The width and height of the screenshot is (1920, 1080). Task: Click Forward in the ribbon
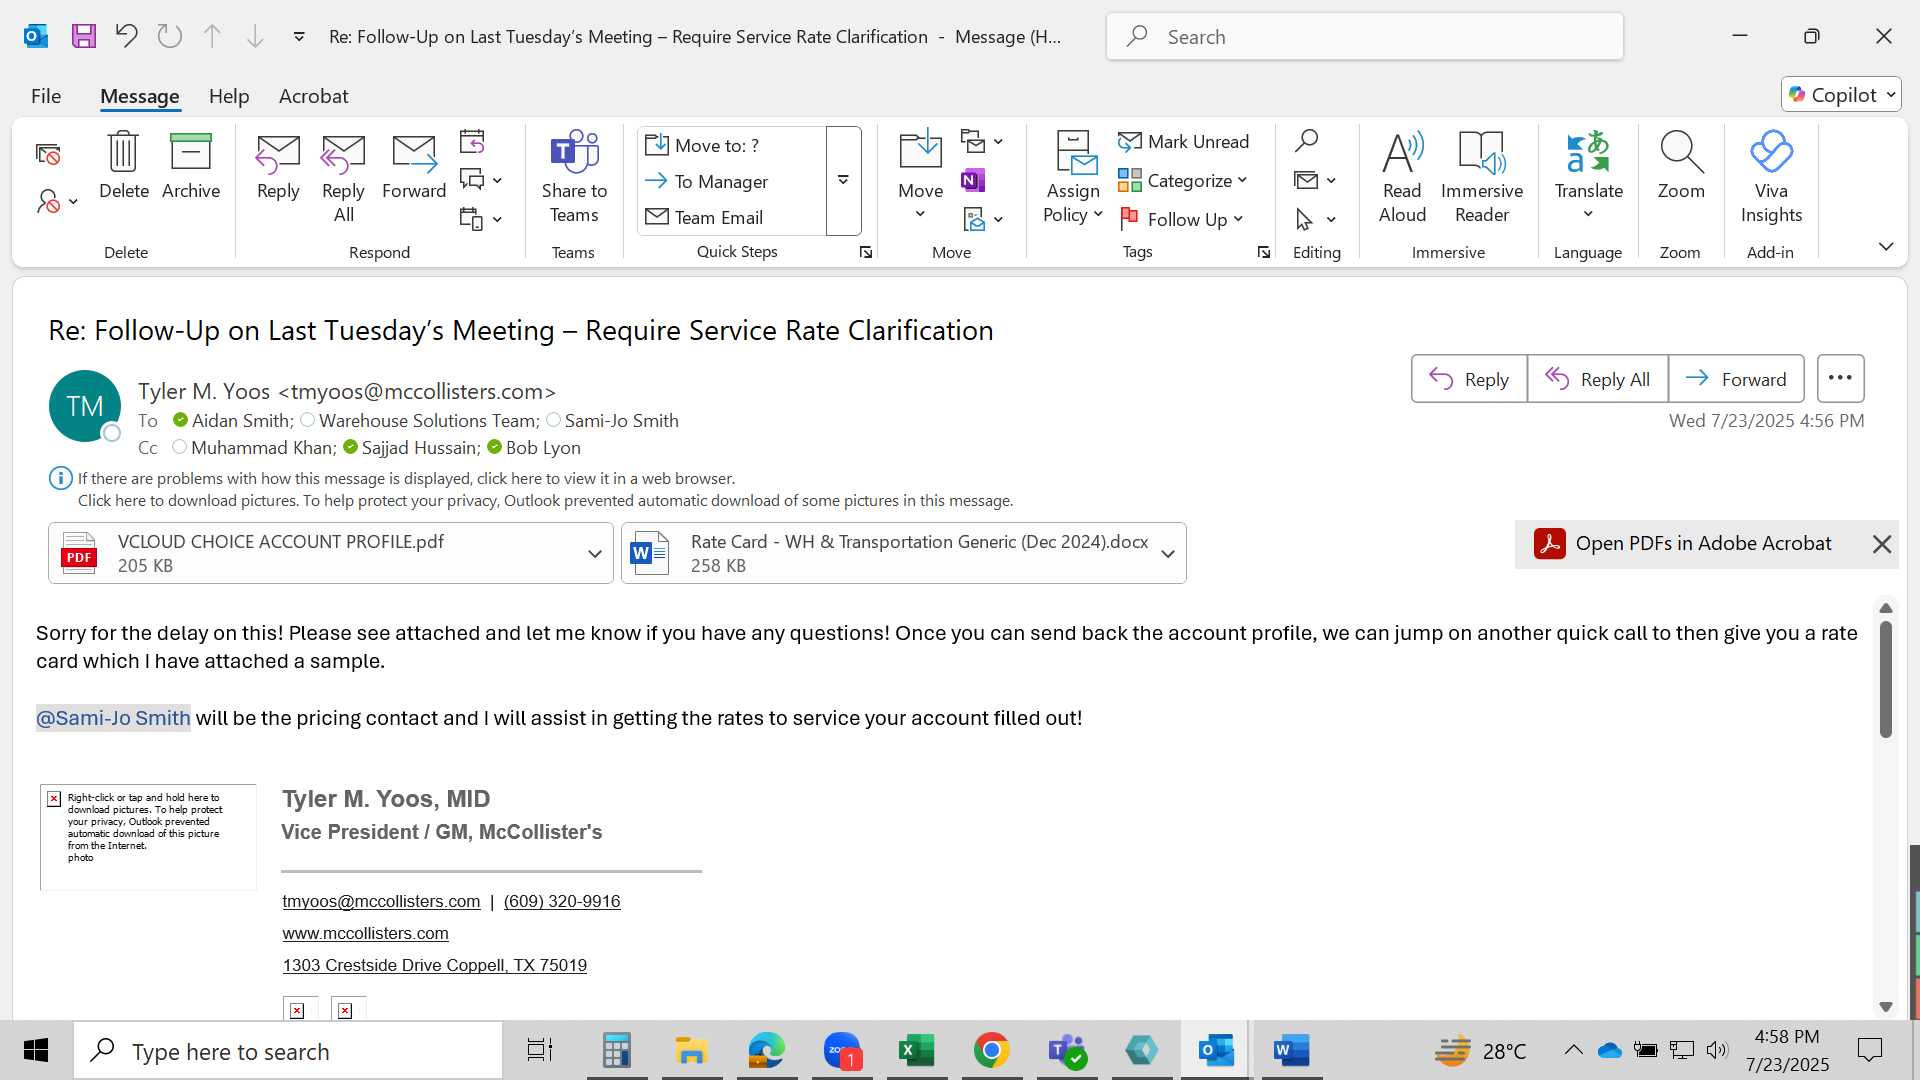pos(414,166)
